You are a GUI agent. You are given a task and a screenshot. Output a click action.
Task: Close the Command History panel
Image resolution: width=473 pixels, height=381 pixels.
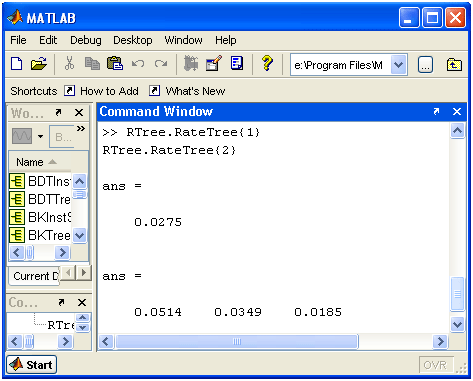pyautogui.click(x=82, y=302)
